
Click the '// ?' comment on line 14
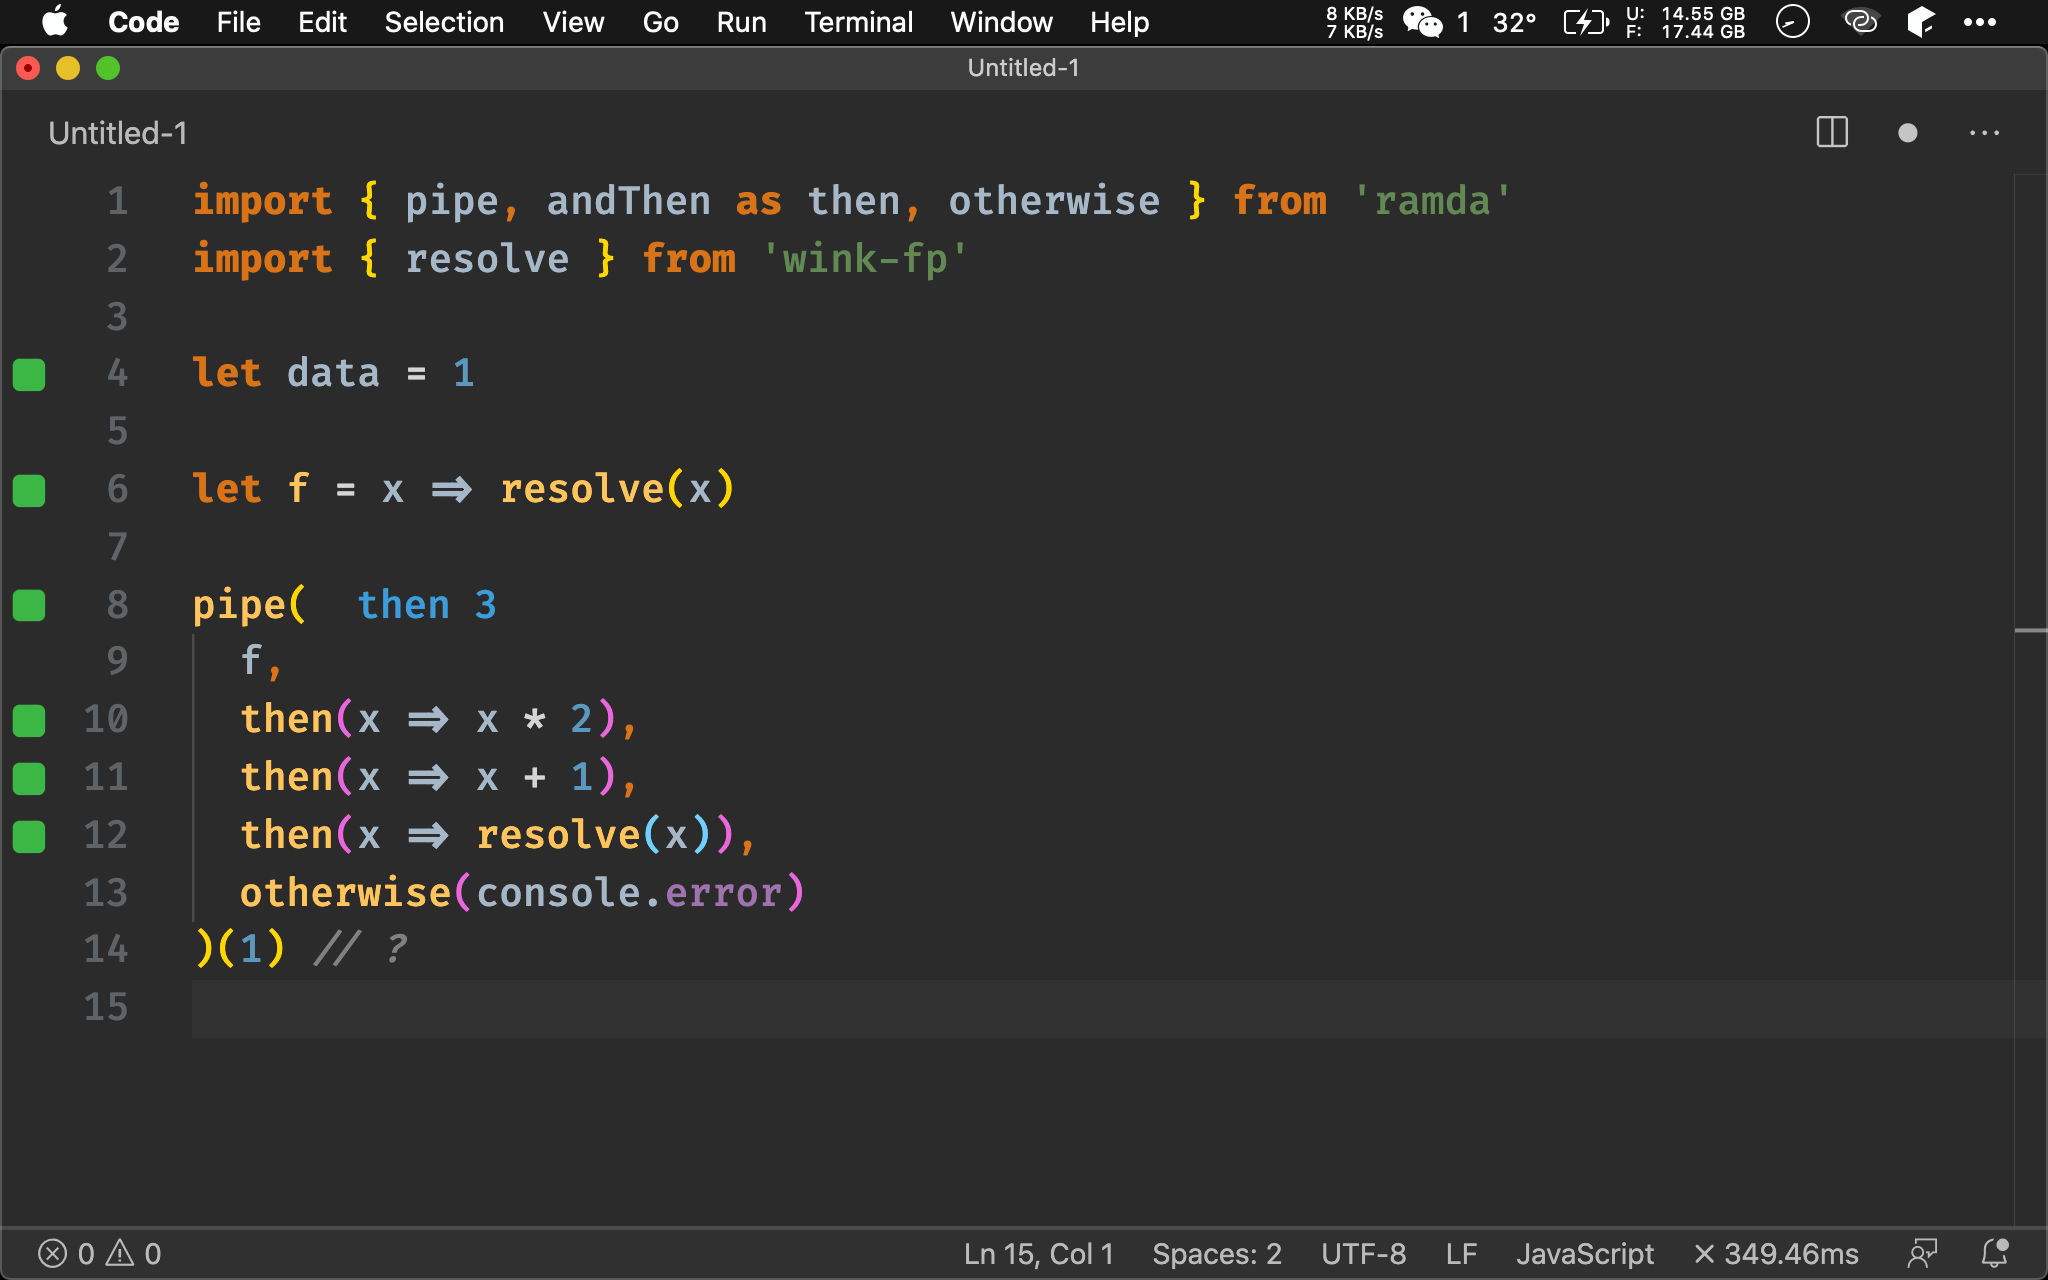click(x=360, y=948)
